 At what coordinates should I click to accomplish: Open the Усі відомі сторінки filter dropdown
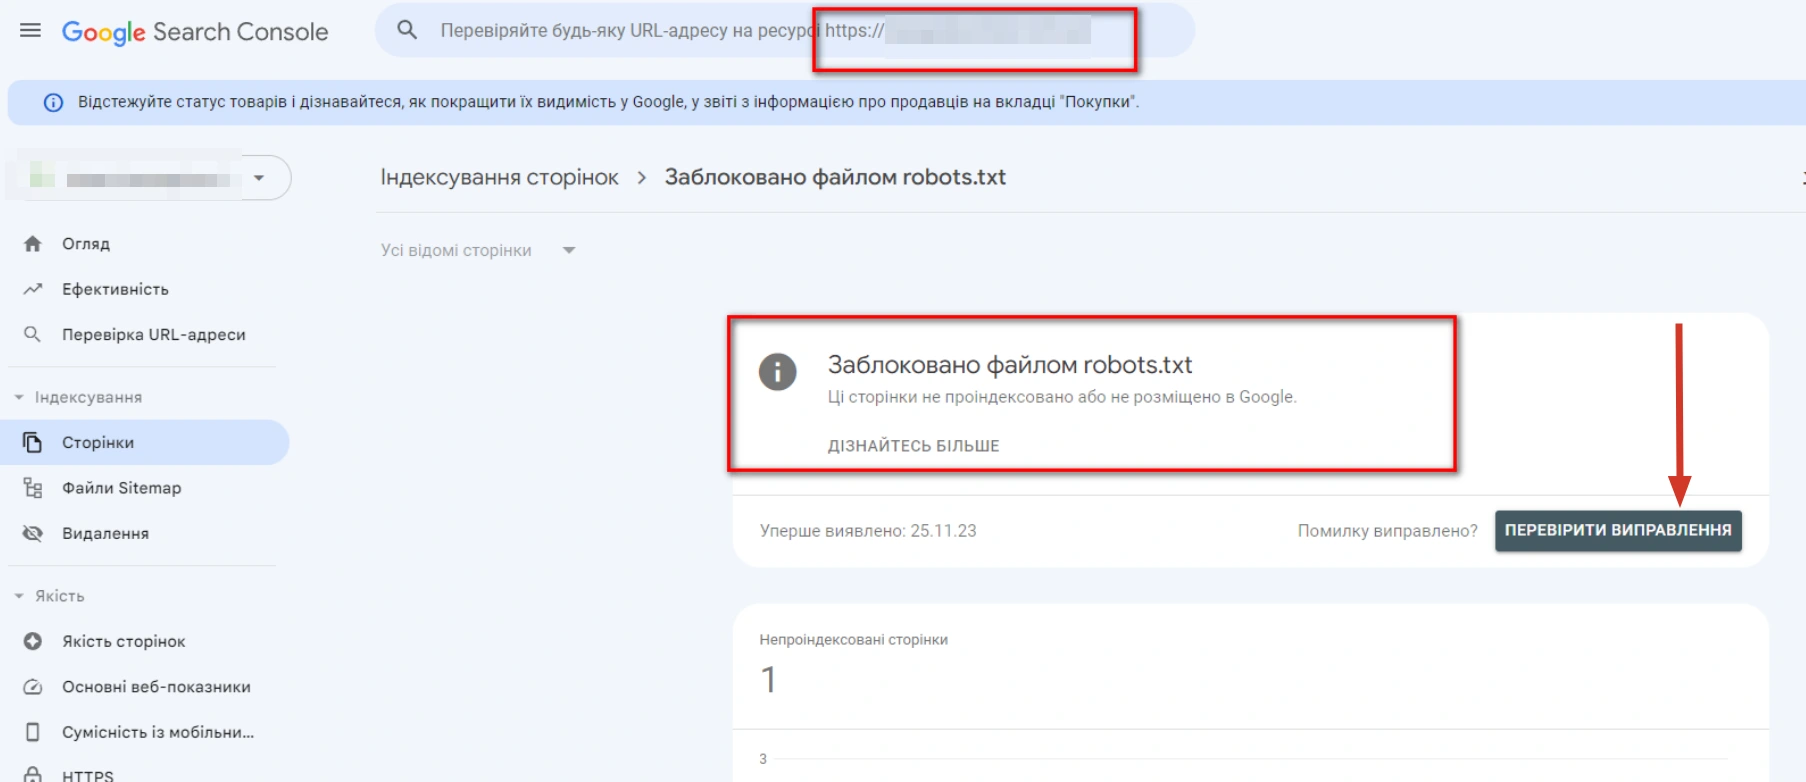[x=569, y=250]
